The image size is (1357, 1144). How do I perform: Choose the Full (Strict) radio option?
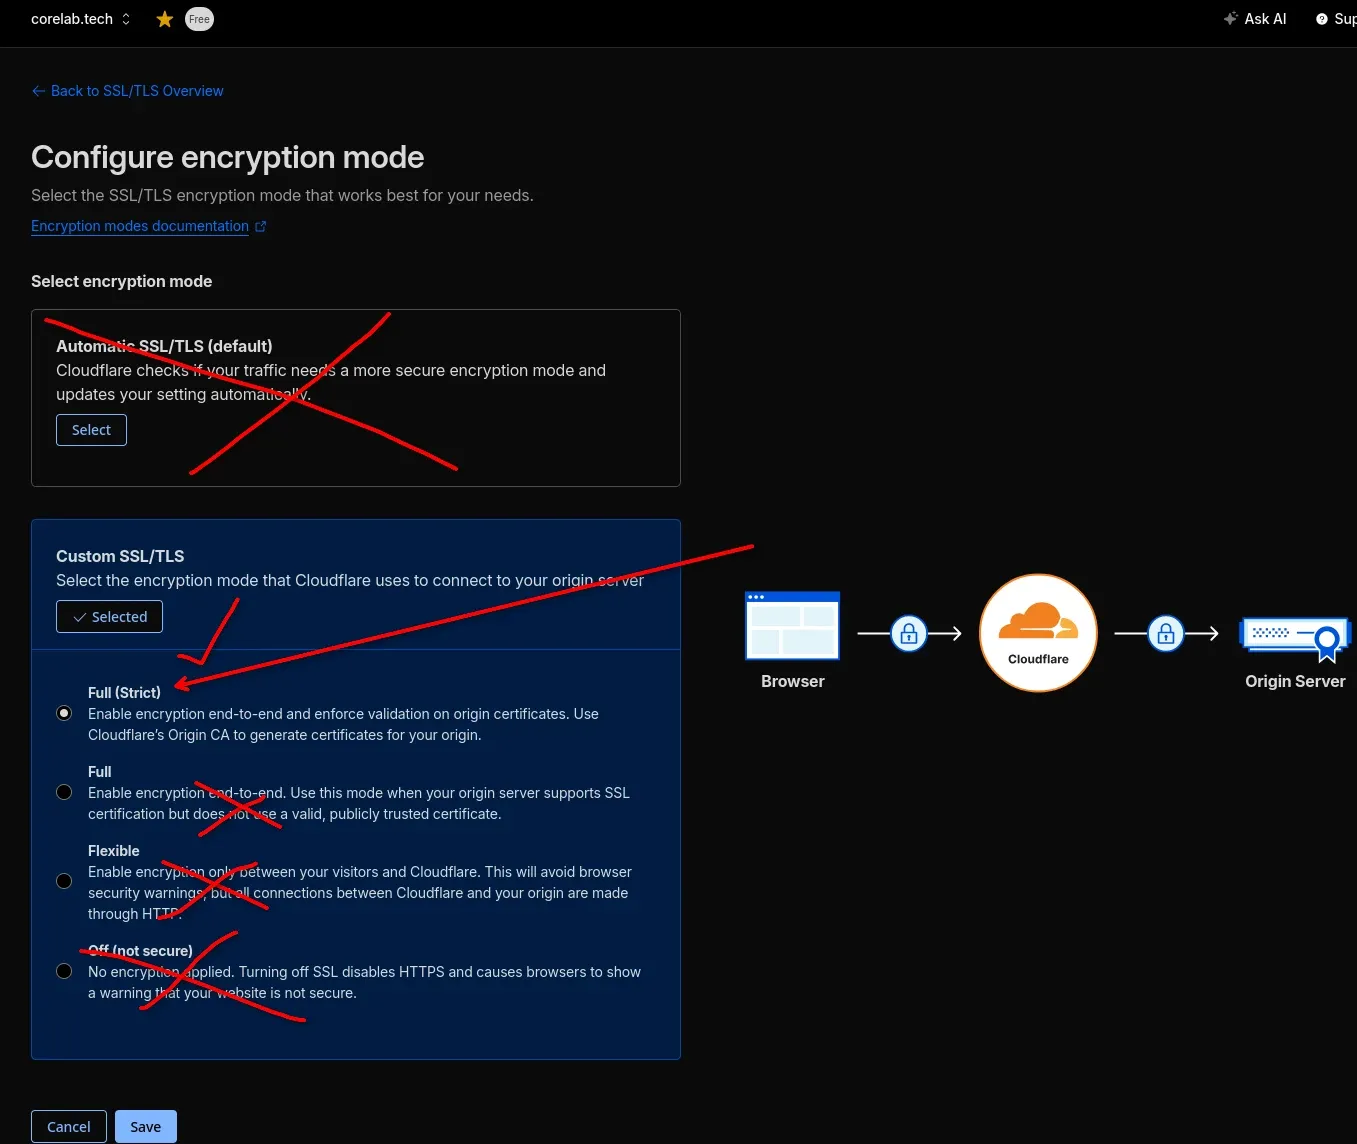tap(64, 713)
